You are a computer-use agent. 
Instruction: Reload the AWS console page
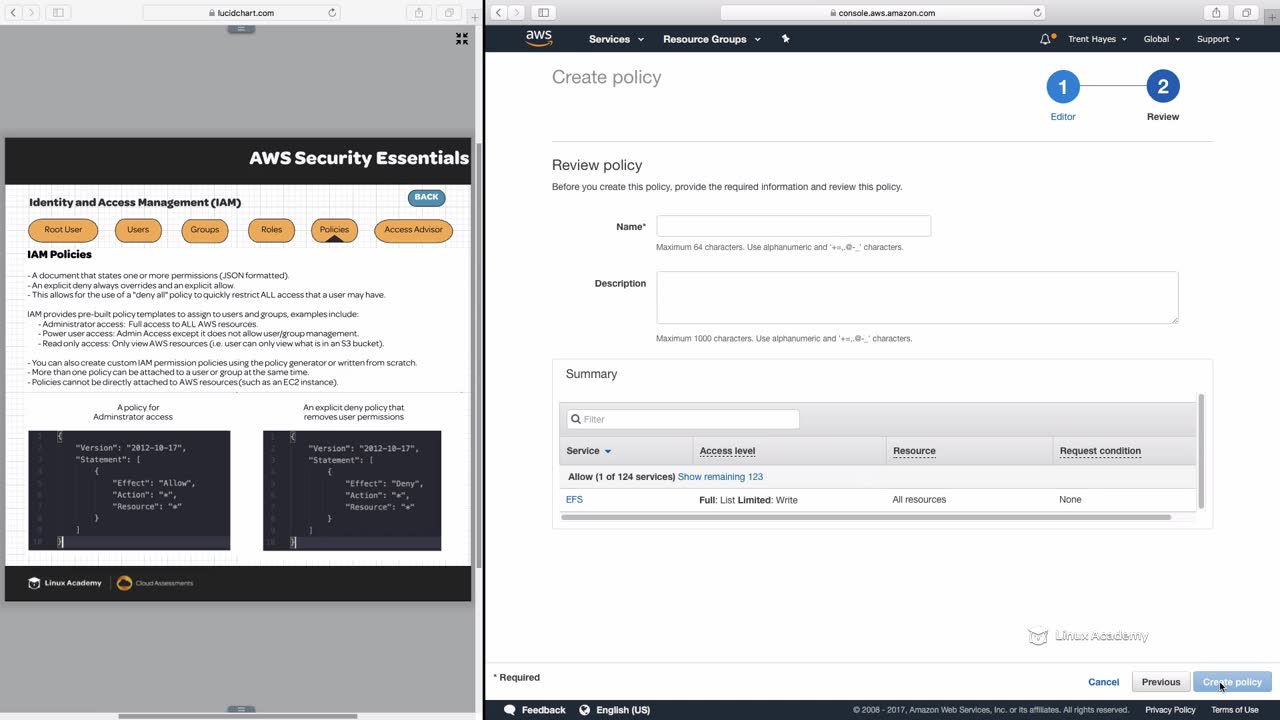click(1037, 13)
